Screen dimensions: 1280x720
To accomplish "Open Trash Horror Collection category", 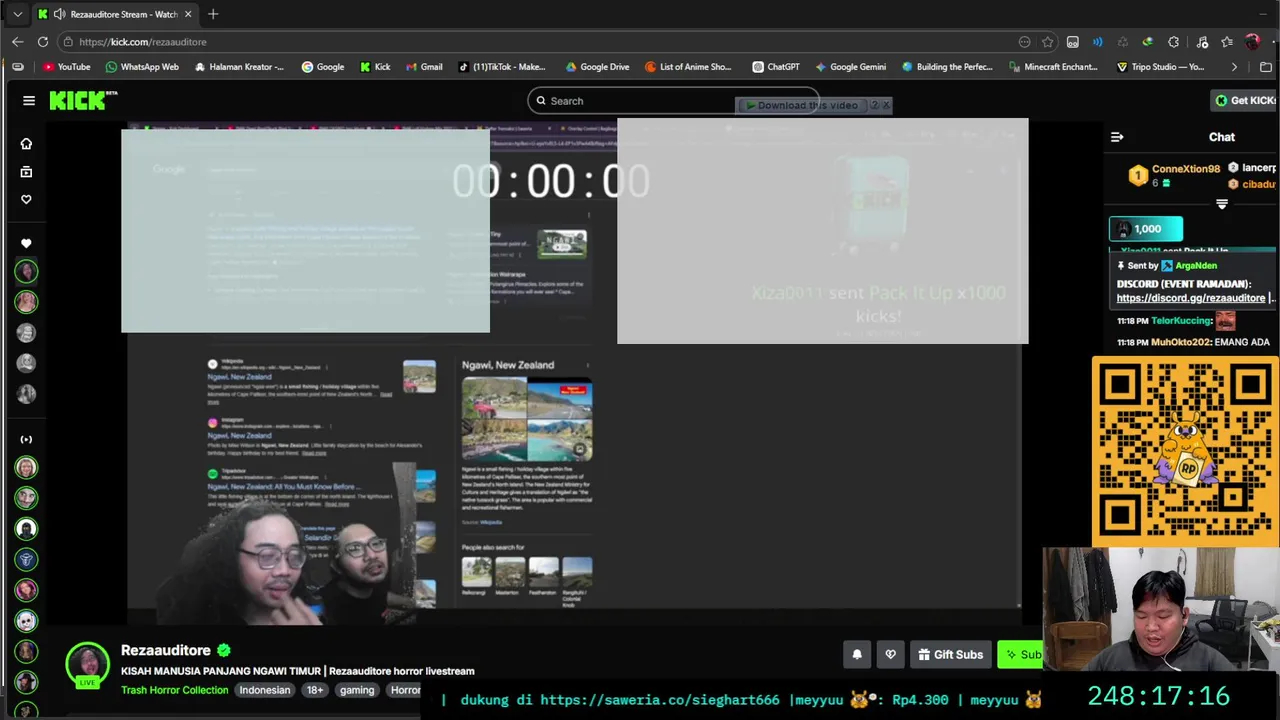I will tap(175, 690).
